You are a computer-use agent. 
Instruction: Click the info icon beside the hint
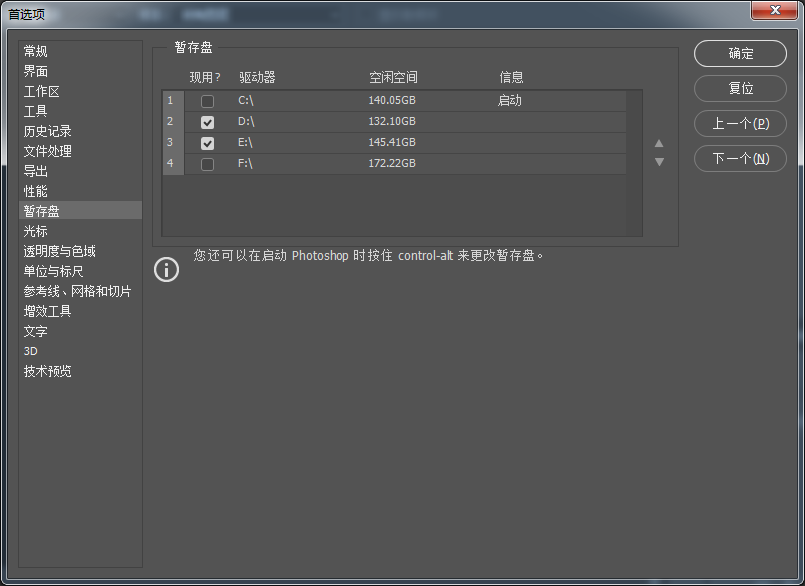166,270
